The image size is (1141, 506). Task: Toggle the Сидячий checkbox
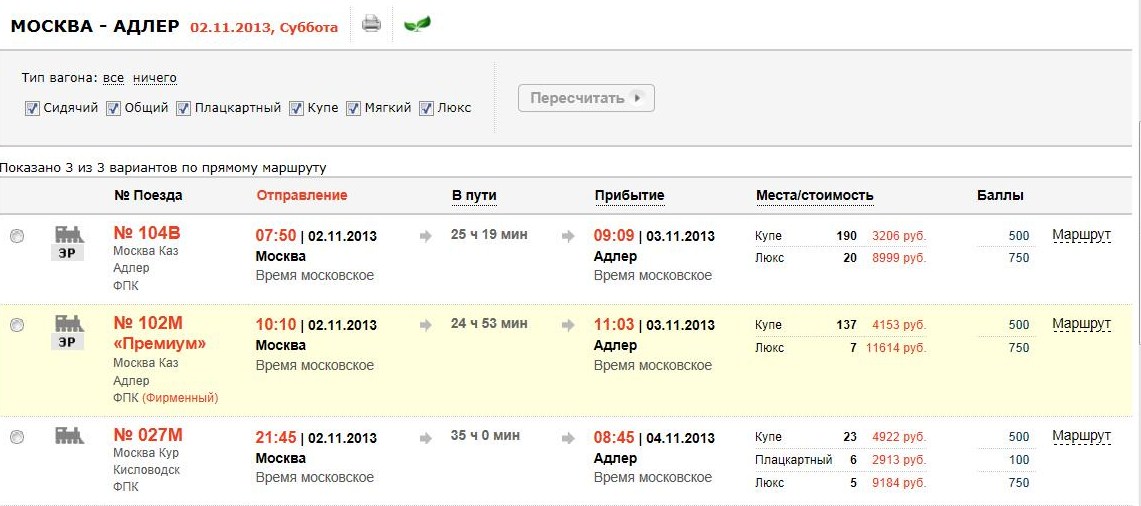tap(32, 108)
